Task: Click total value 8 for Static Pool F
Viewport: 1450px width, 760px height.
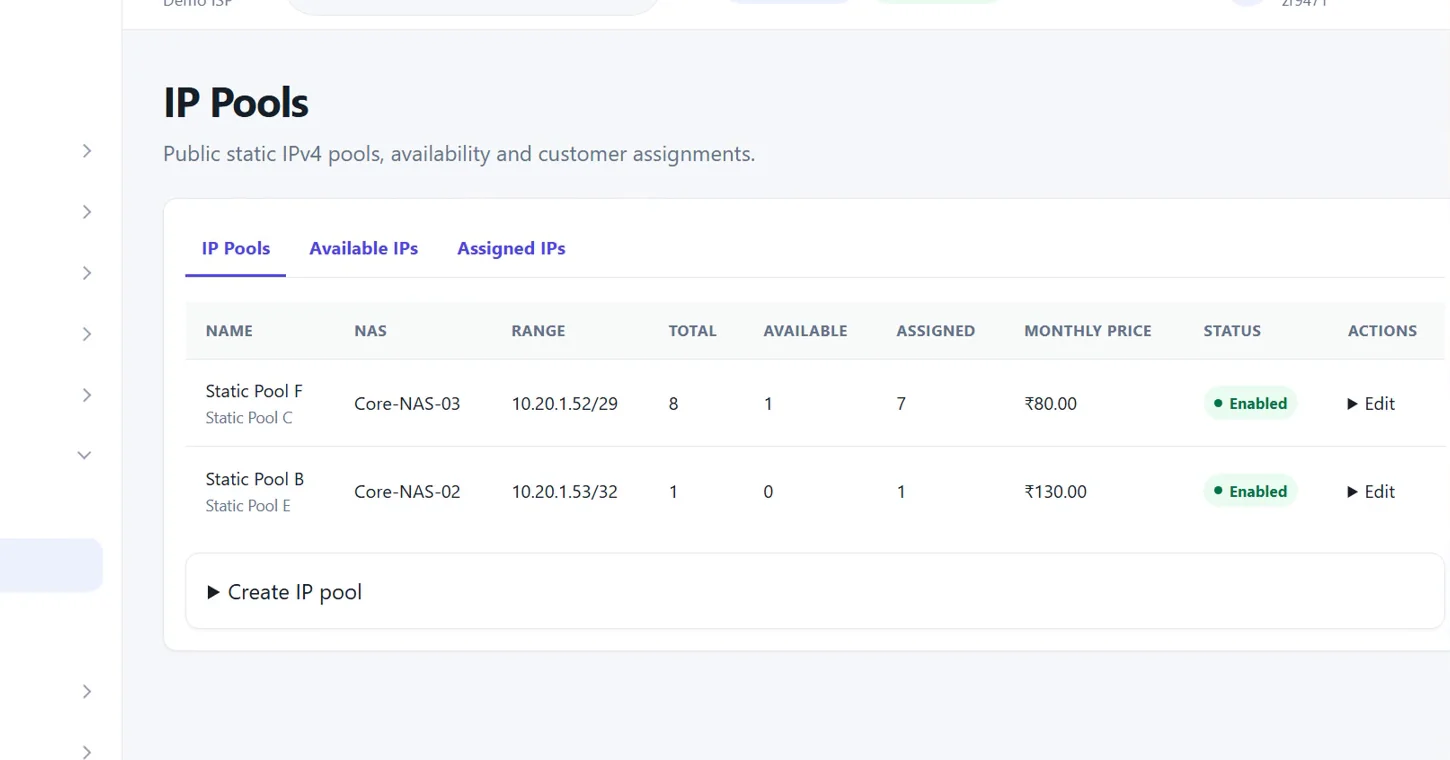Action: click(x=674, y=404)
